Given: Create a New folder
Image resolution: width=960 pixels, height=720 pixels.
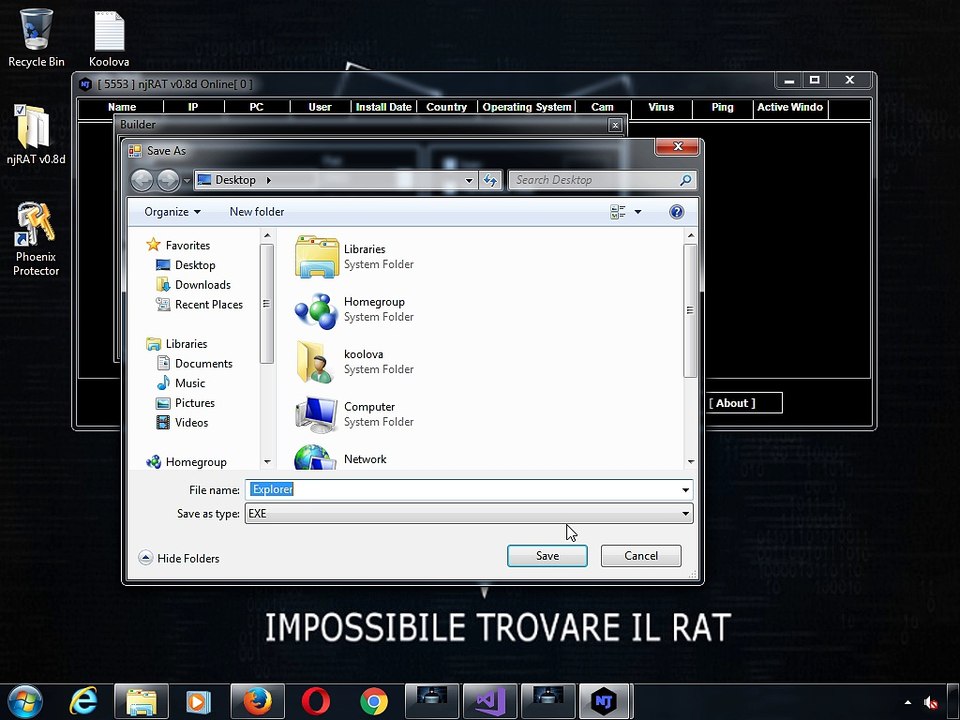Looking at the screenshot, I should (x=257, y=212).
